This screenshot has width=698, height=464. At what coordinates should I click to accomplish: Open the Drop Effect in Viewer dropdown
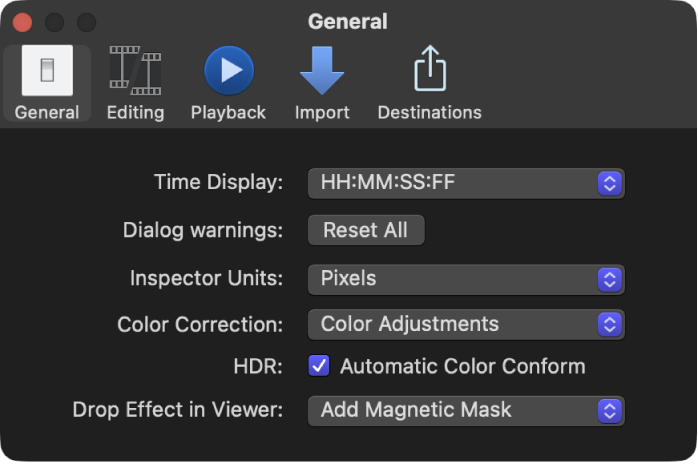click(x=466, y=411)
